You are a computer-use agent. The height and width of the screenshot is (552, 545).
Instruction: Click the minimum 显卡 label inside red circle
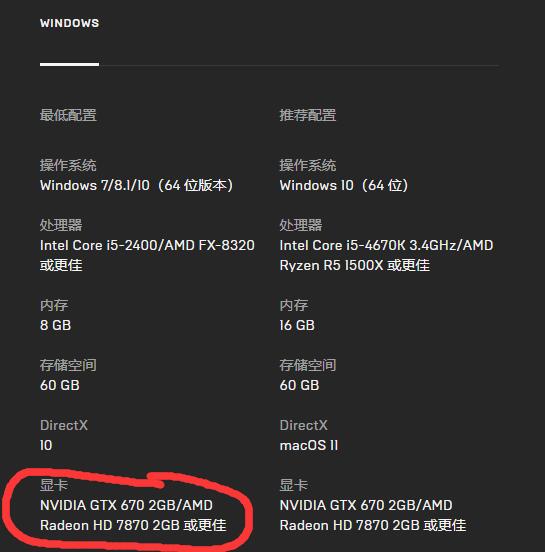point(54,485)
